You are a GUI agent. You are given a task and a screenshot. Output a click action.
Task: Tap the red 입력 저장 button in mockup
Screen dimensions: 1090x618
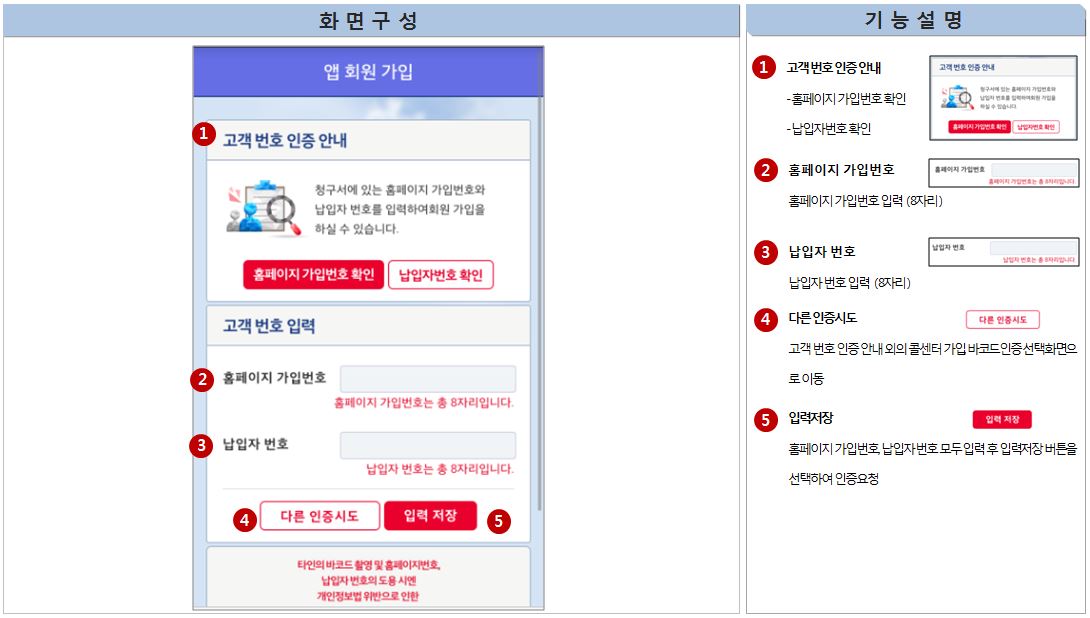430,516
